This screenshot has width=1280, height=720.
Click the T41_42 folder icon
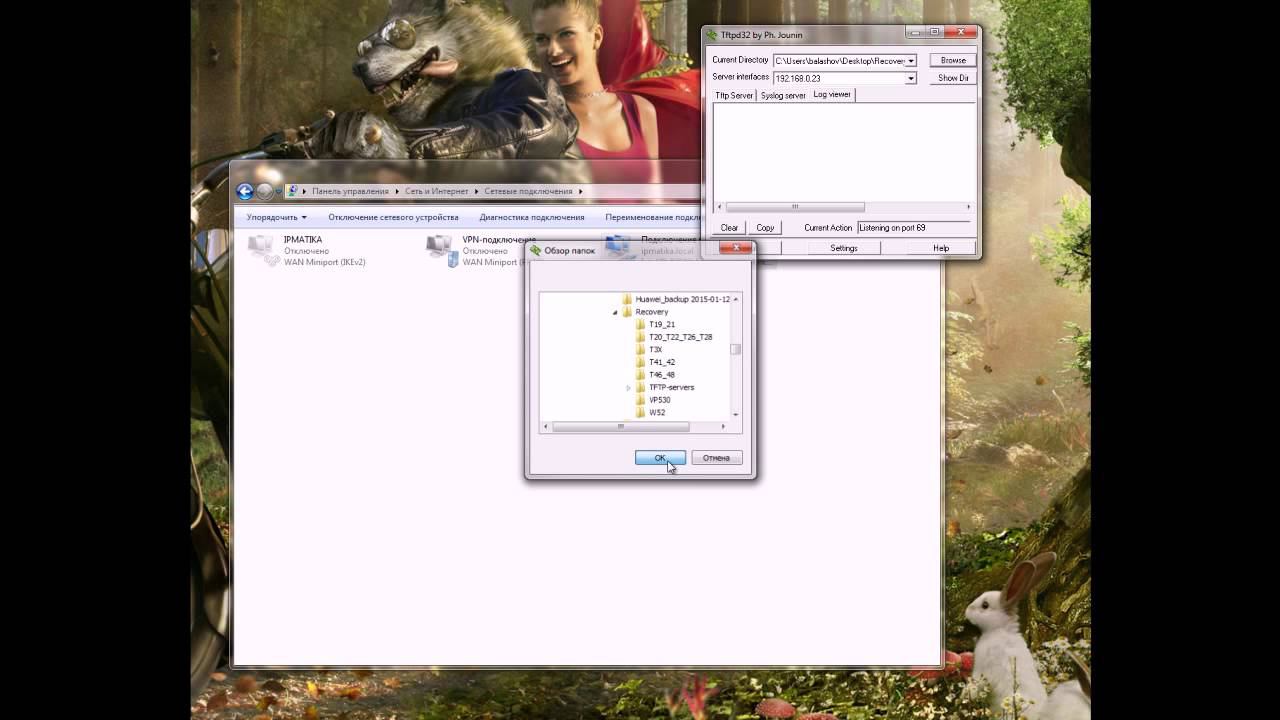(x=641, y=362)
